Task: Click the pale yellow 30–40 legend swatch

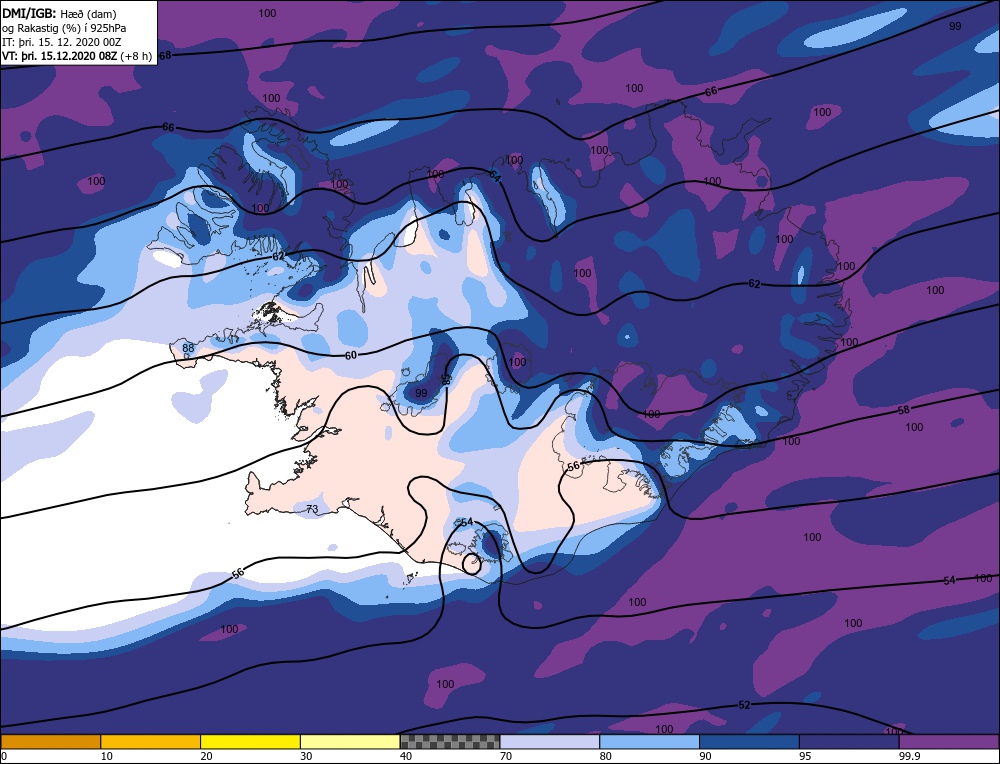Action: tap(350, 741)
